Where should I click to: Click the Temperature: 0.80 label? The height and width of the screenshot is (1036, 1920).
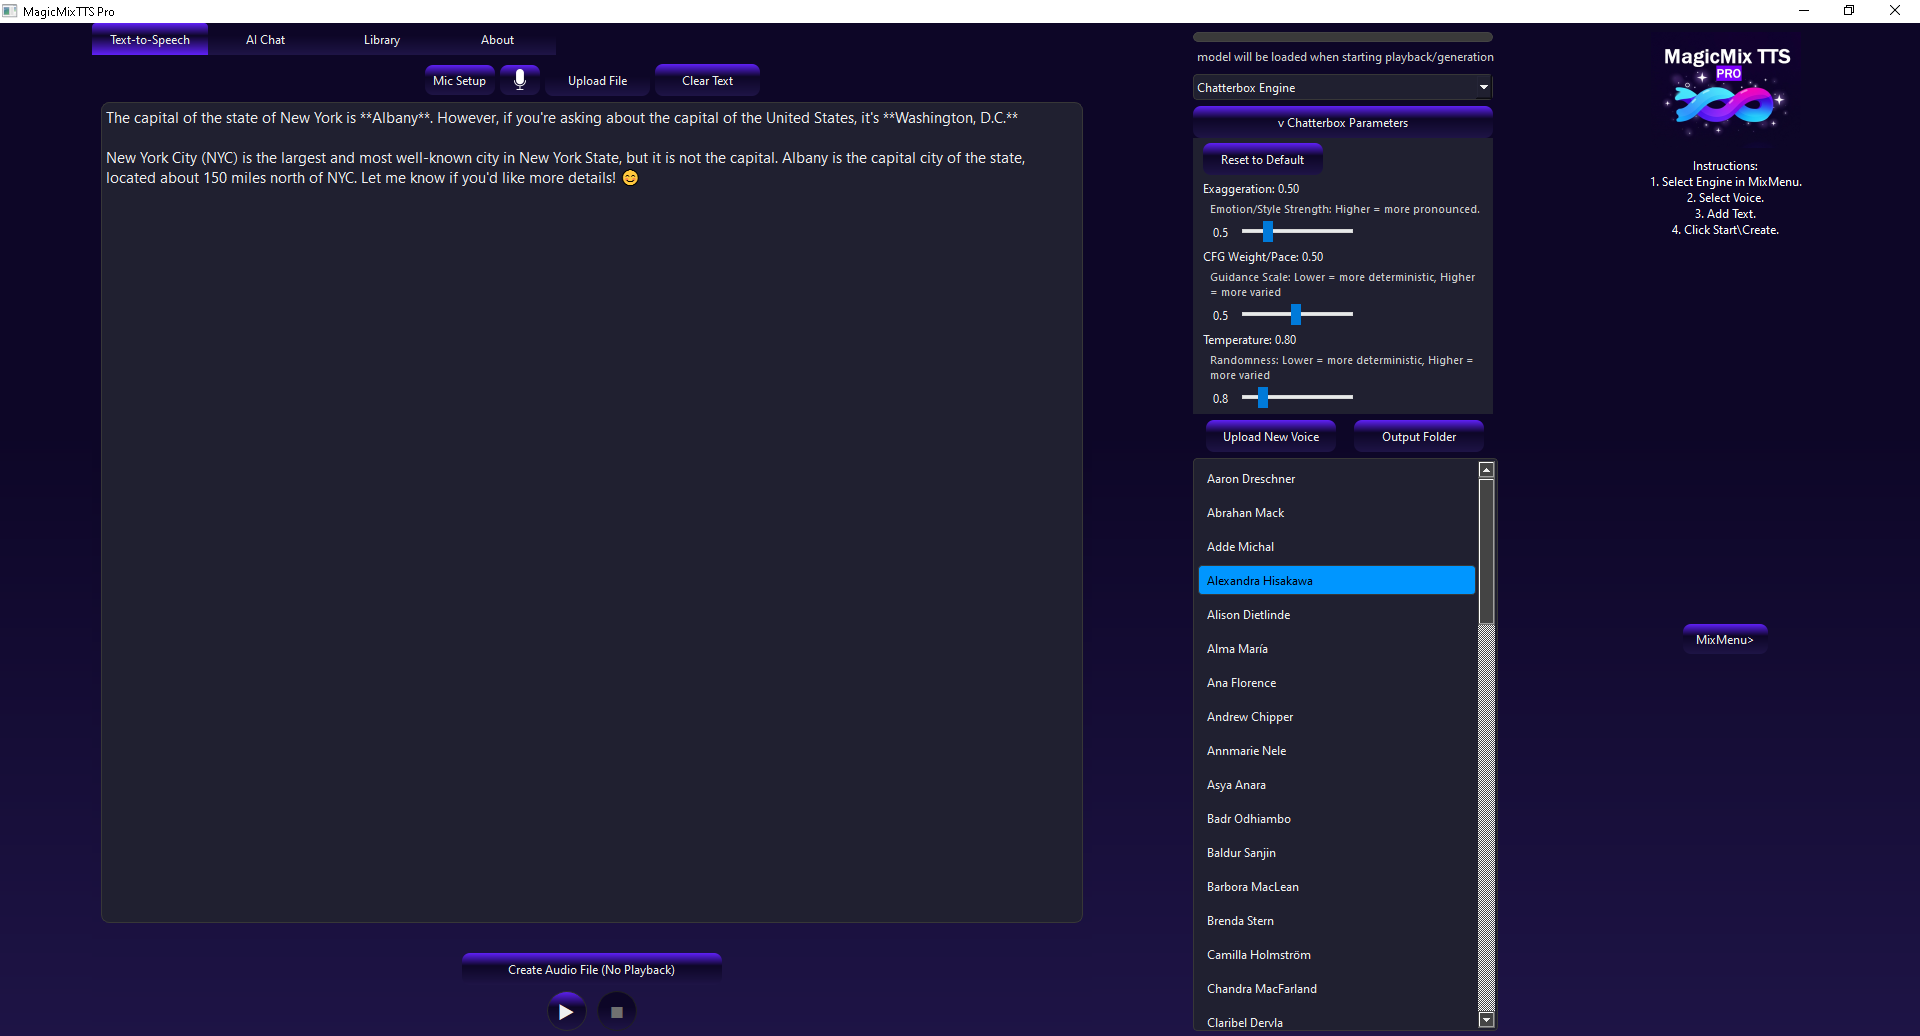(x=1250, y=340)
